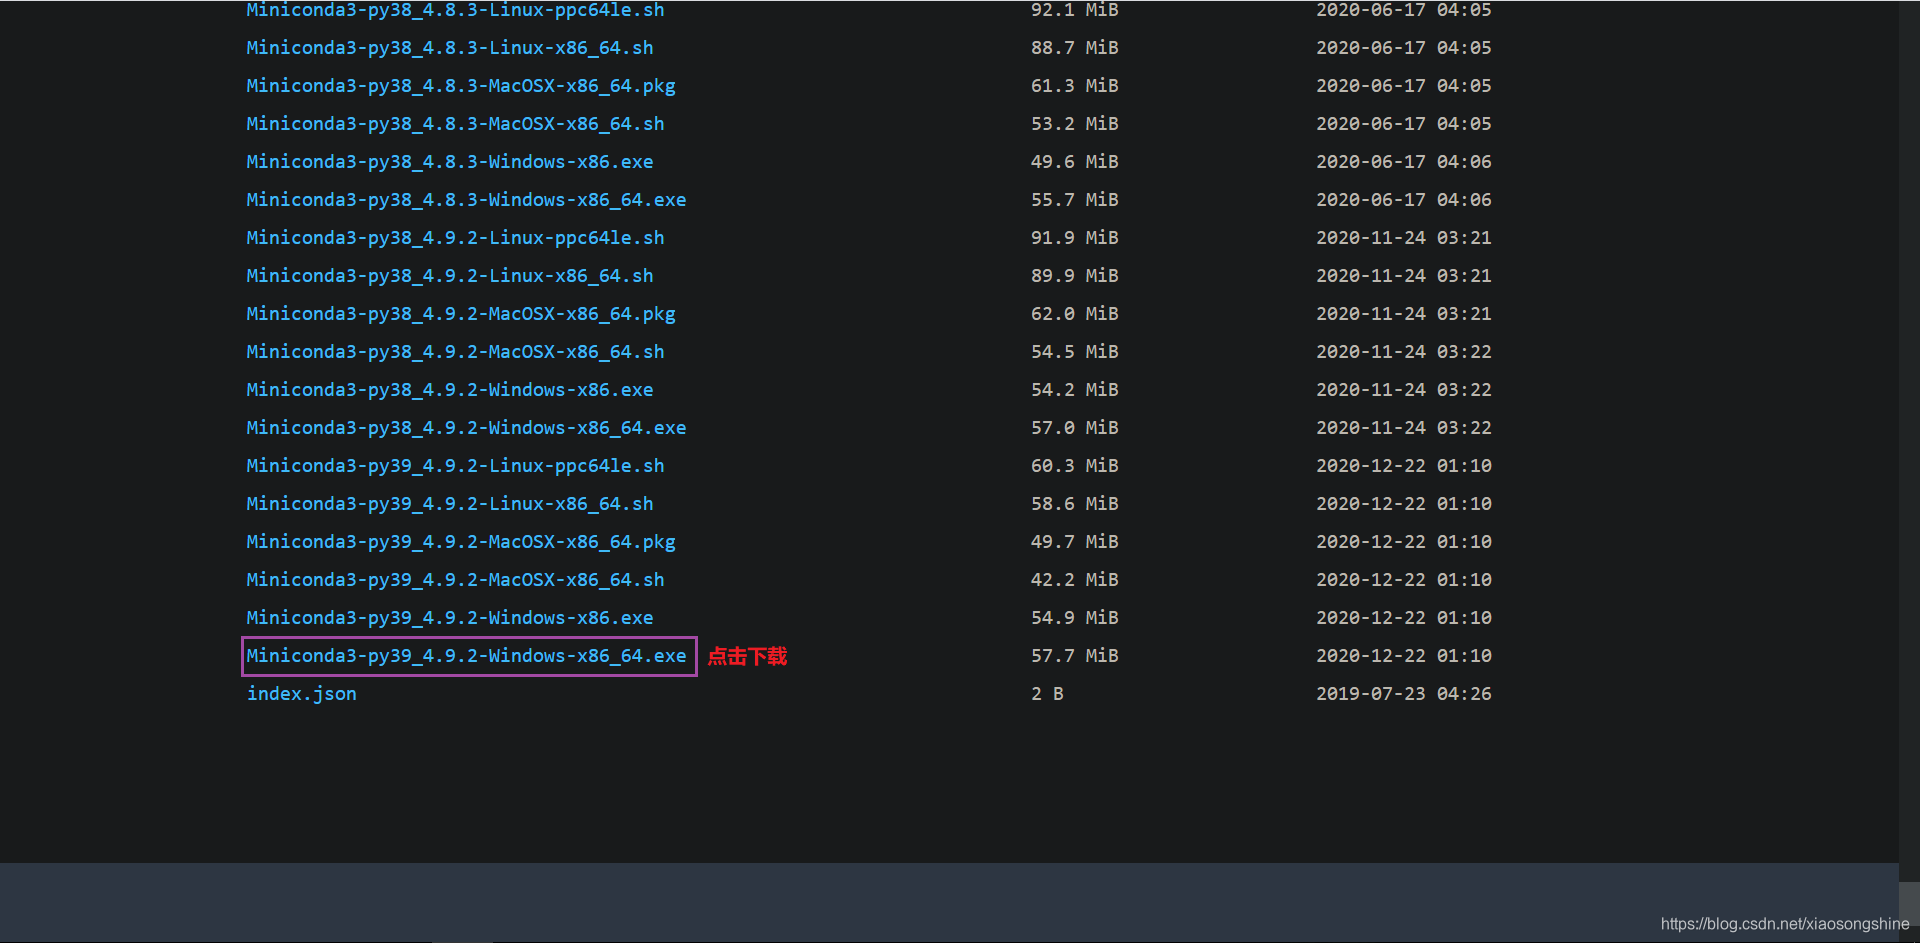This screenshot has height=943, width=1920.
Task: Click the 49.6 MiB size value
Action: click(x=1075, y=162)
